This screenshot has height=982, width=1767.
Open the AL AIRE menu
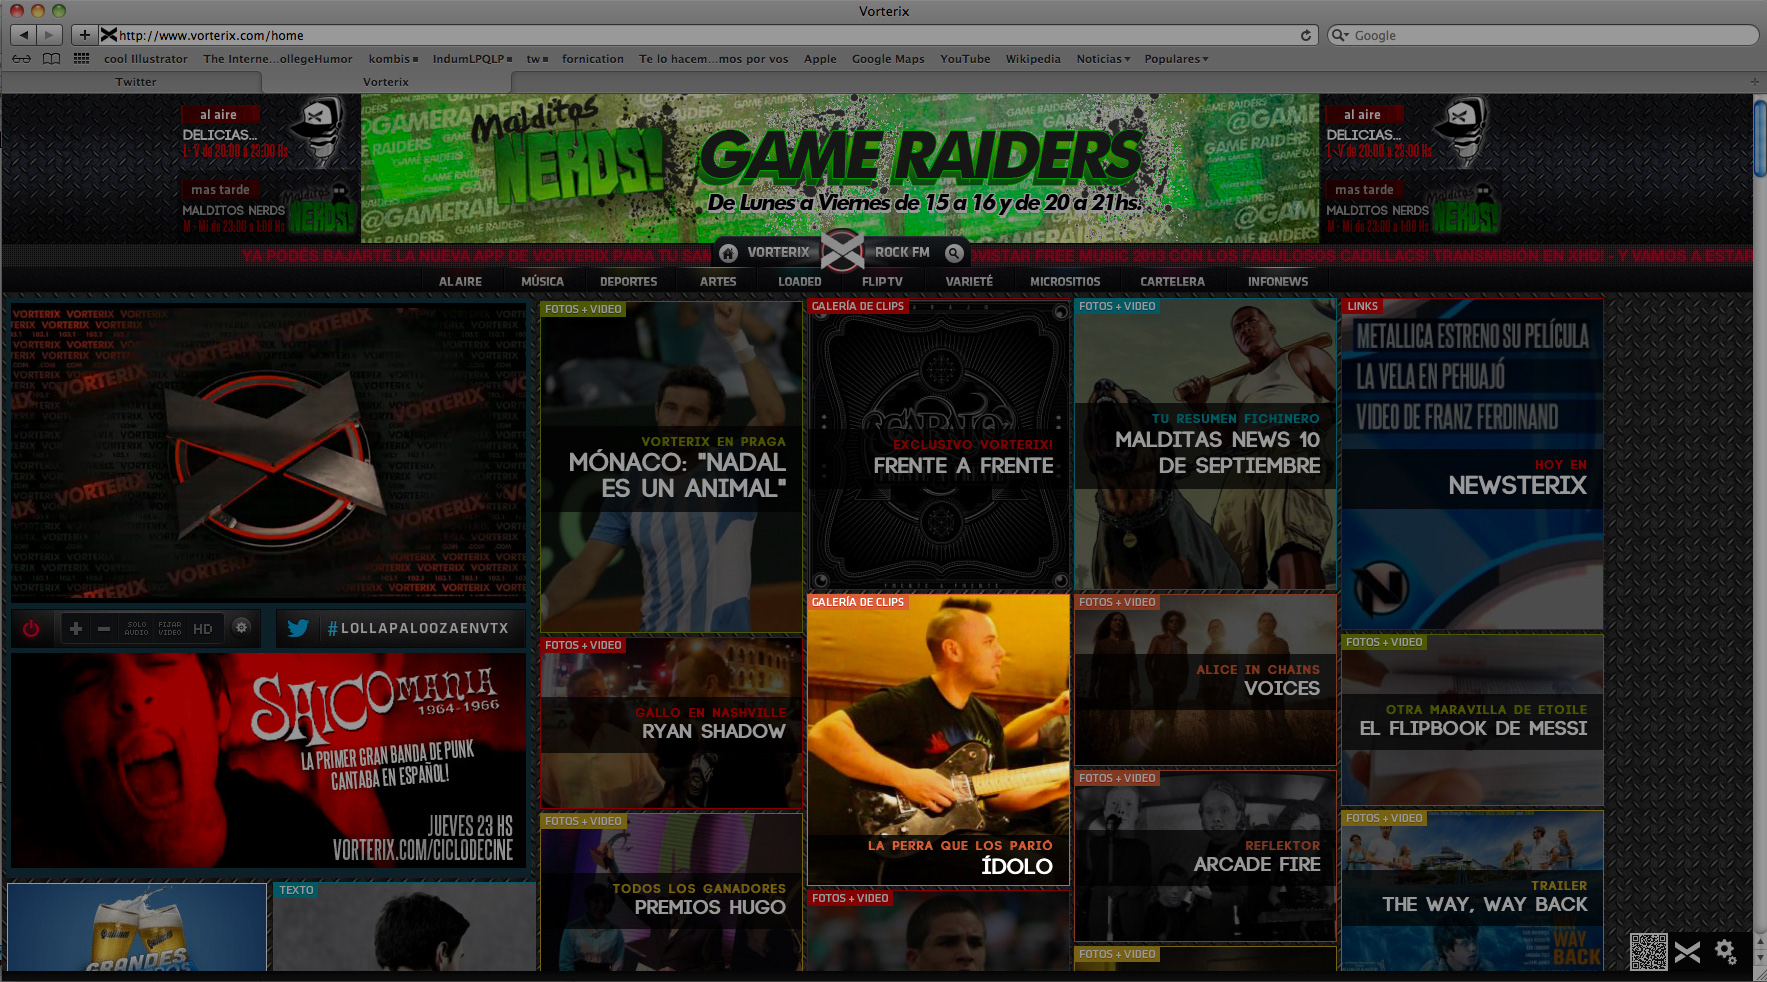pyautogui.click(x=460, y=282)
